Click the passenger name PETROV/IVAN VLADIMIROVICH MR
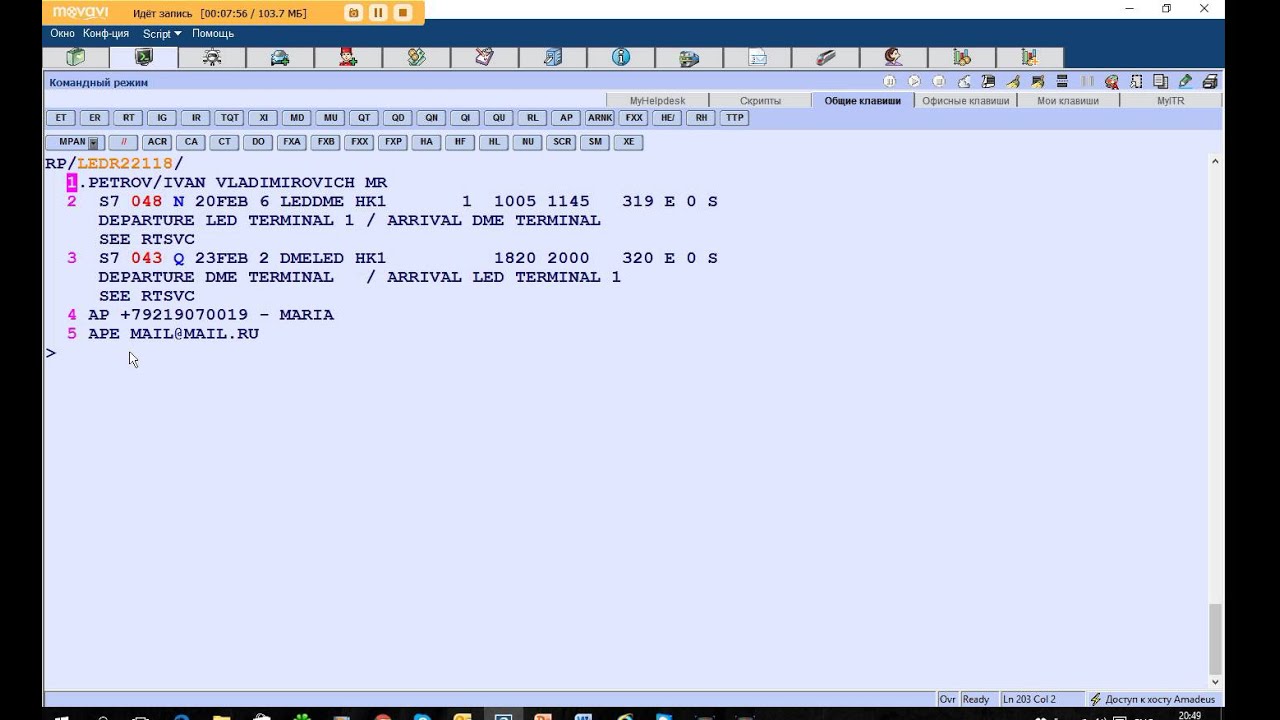 (x=237, y=183)
